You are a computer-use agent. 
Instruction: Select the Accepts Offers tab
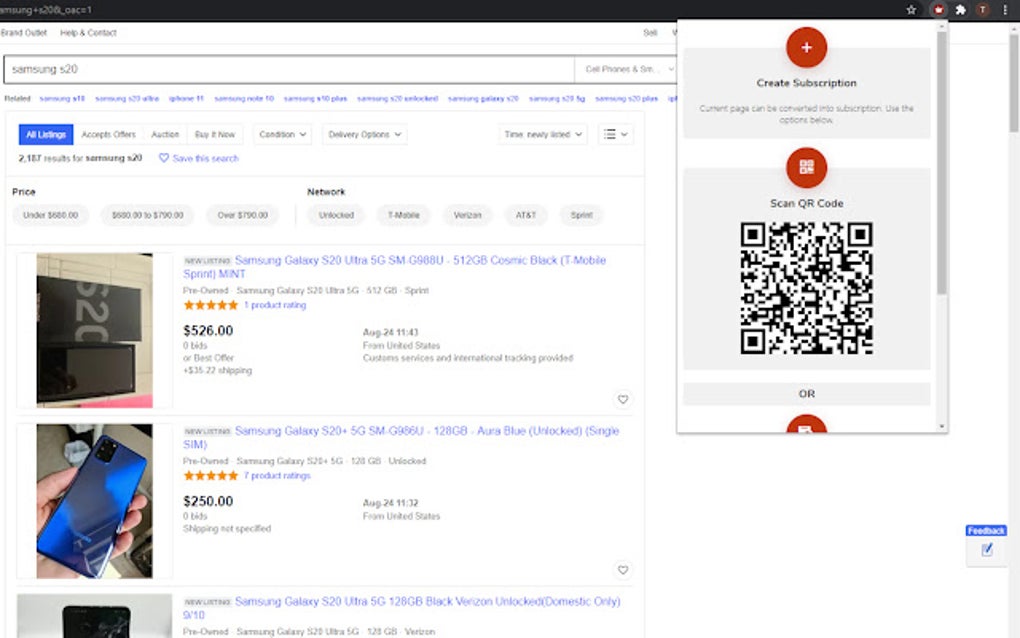(x=109, y=135)
